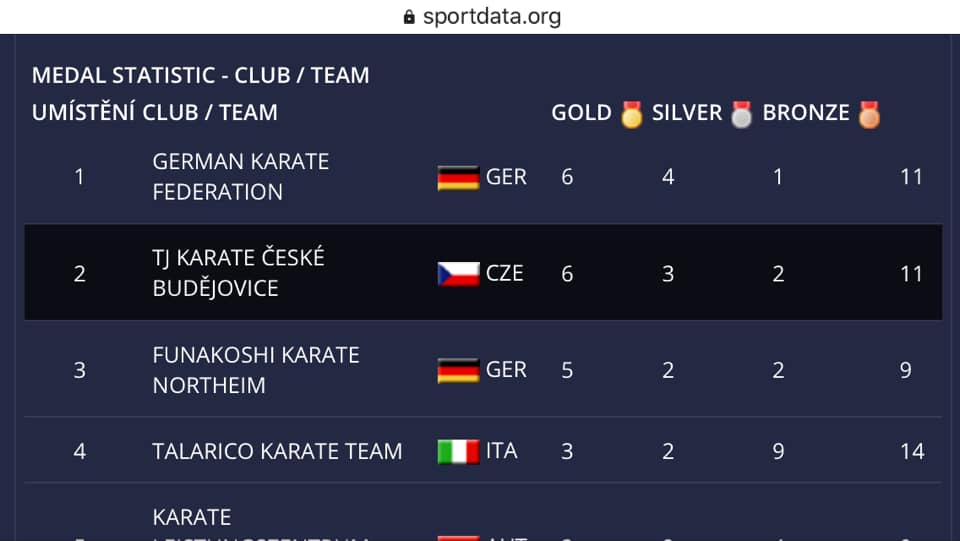Click the ITA country code
Screen dimensions: 960x541
pos(502,451)
